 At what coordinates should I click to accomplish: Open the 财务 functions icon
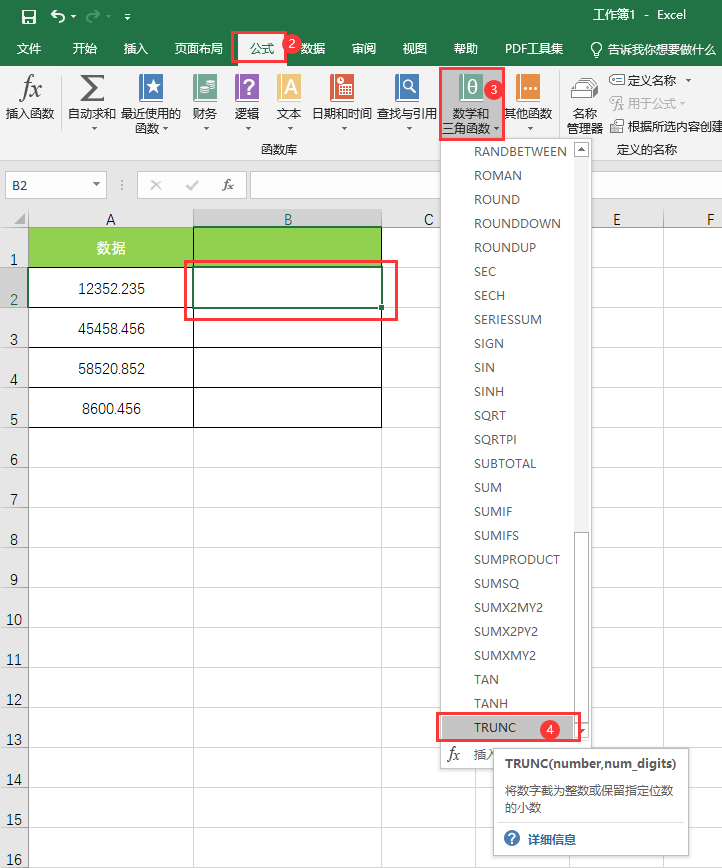tap(205, 88)
